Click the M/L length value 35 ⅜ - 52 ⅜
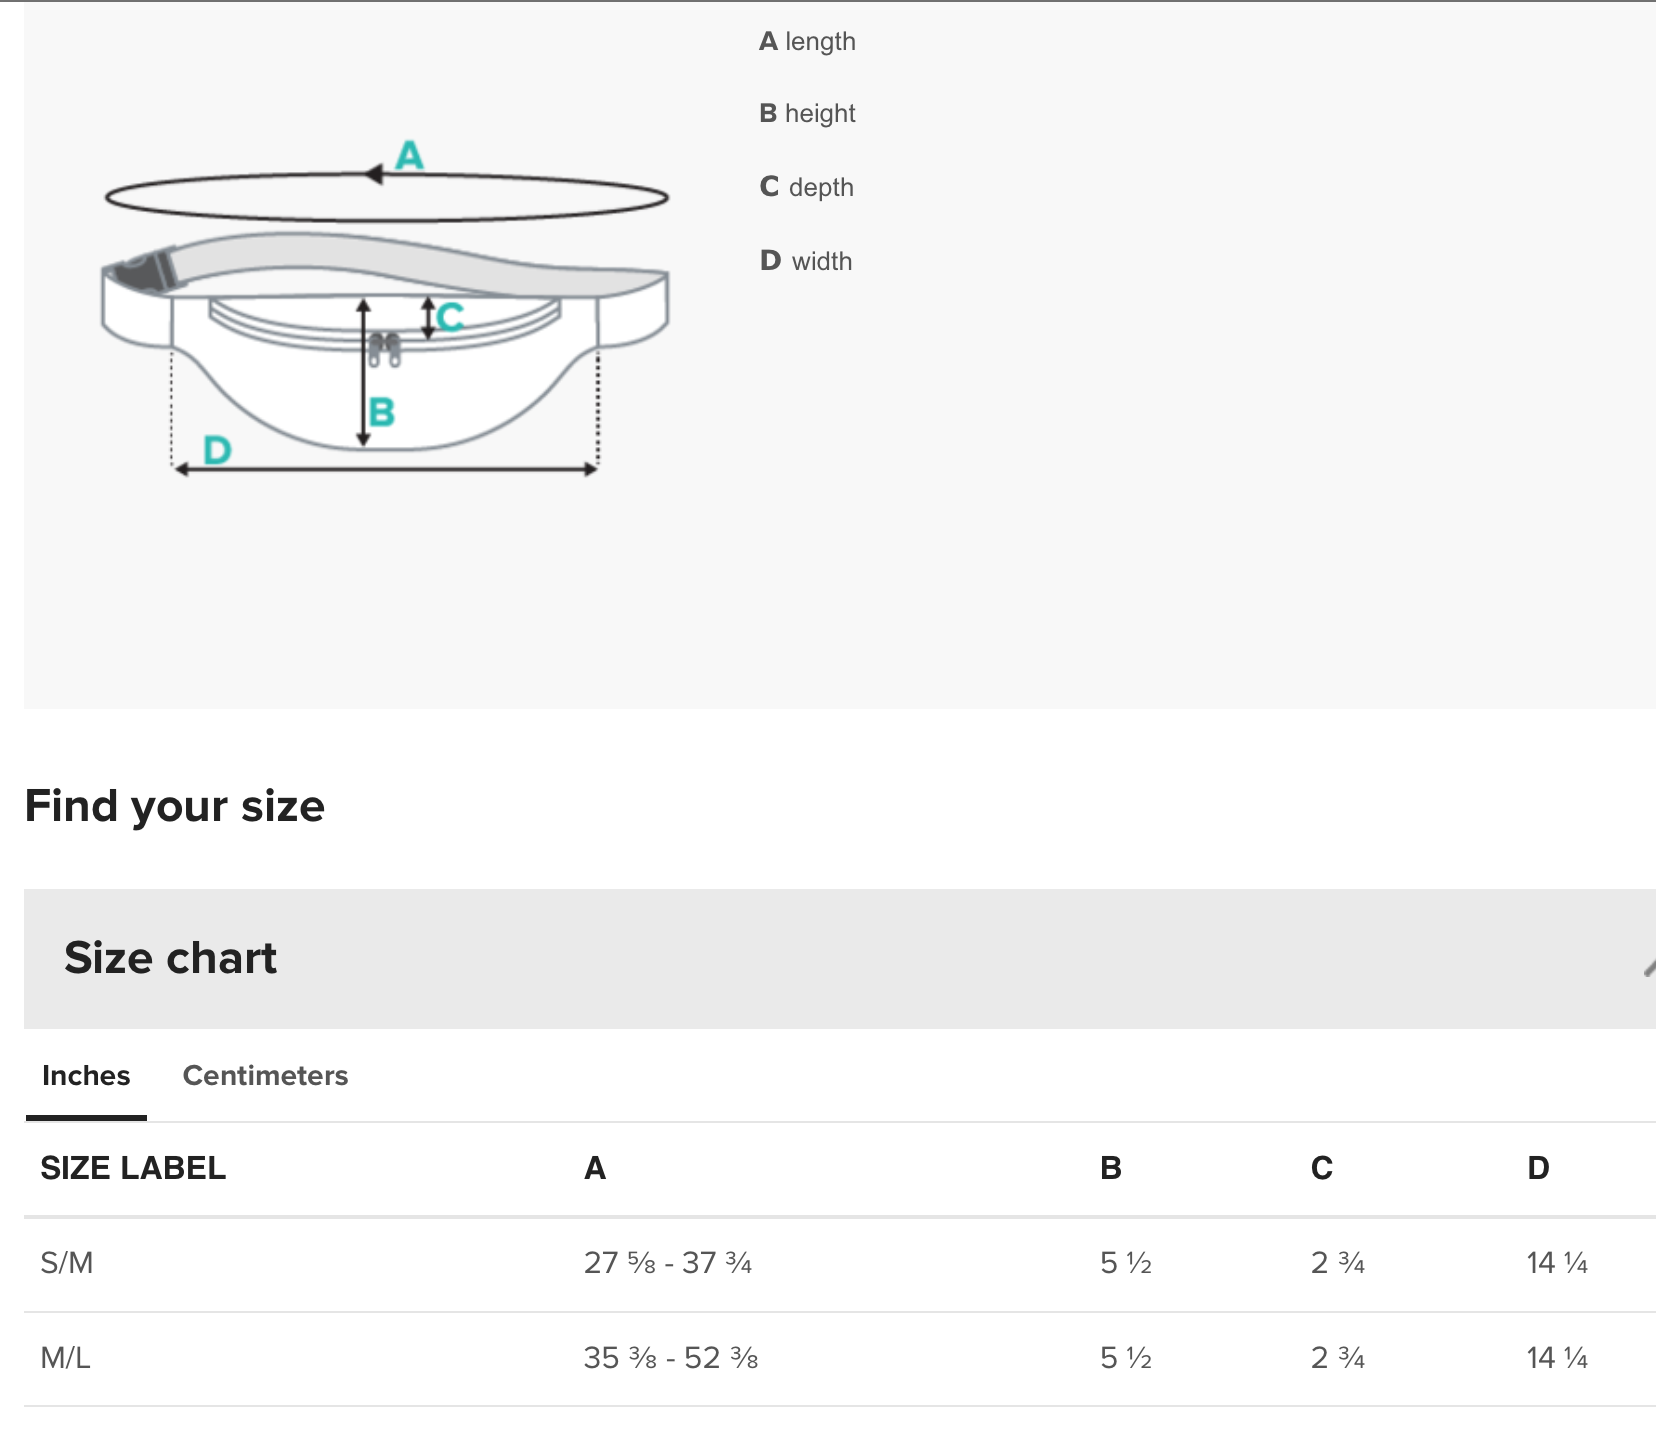This screenshot has width=1656, height=1454. (x=671, y=1358)
